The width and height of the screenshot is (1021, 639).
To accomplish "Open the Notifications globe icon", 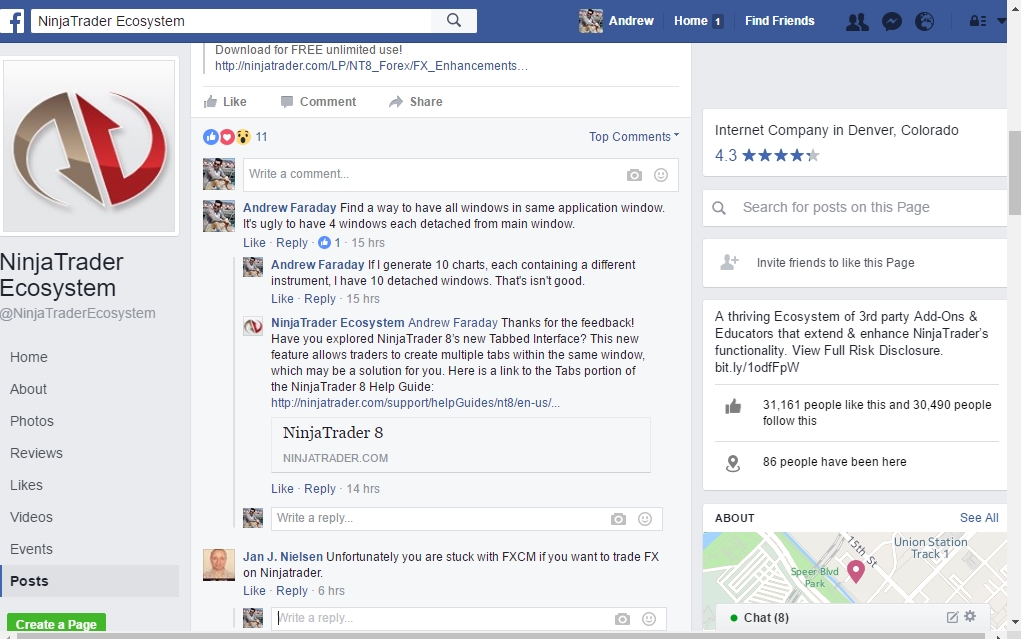I will coord(924,21).
